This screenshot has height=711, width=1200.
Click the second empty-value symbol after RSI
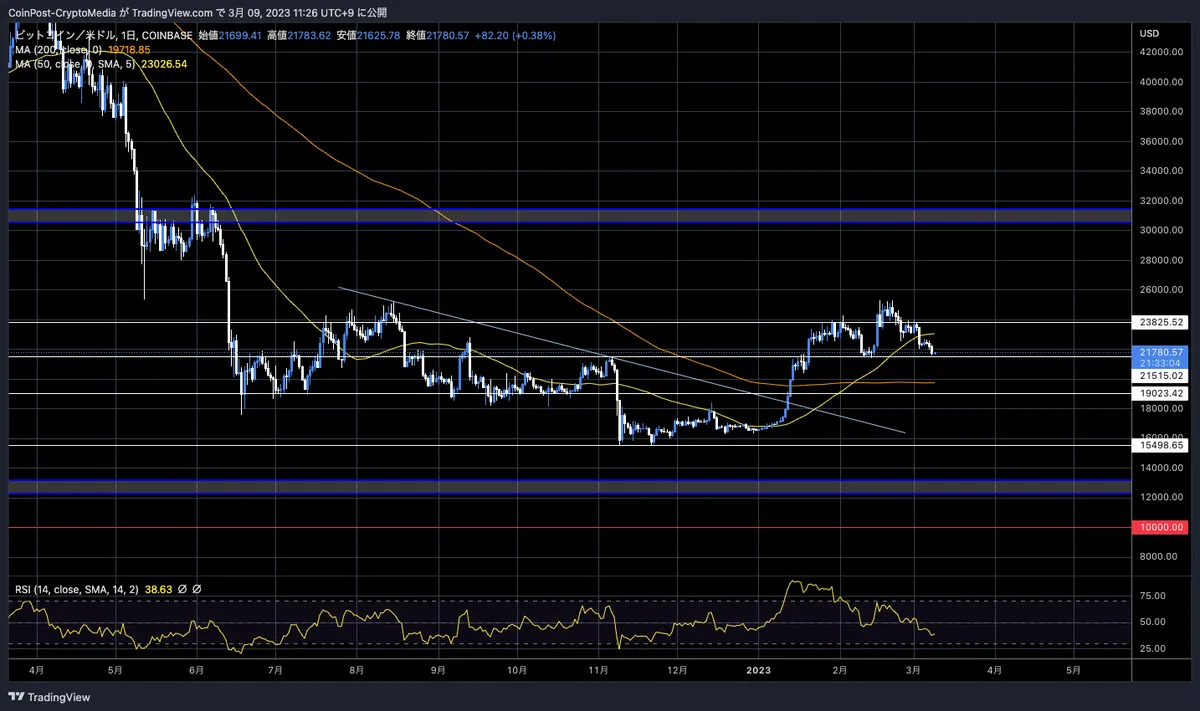click(196, 590)
